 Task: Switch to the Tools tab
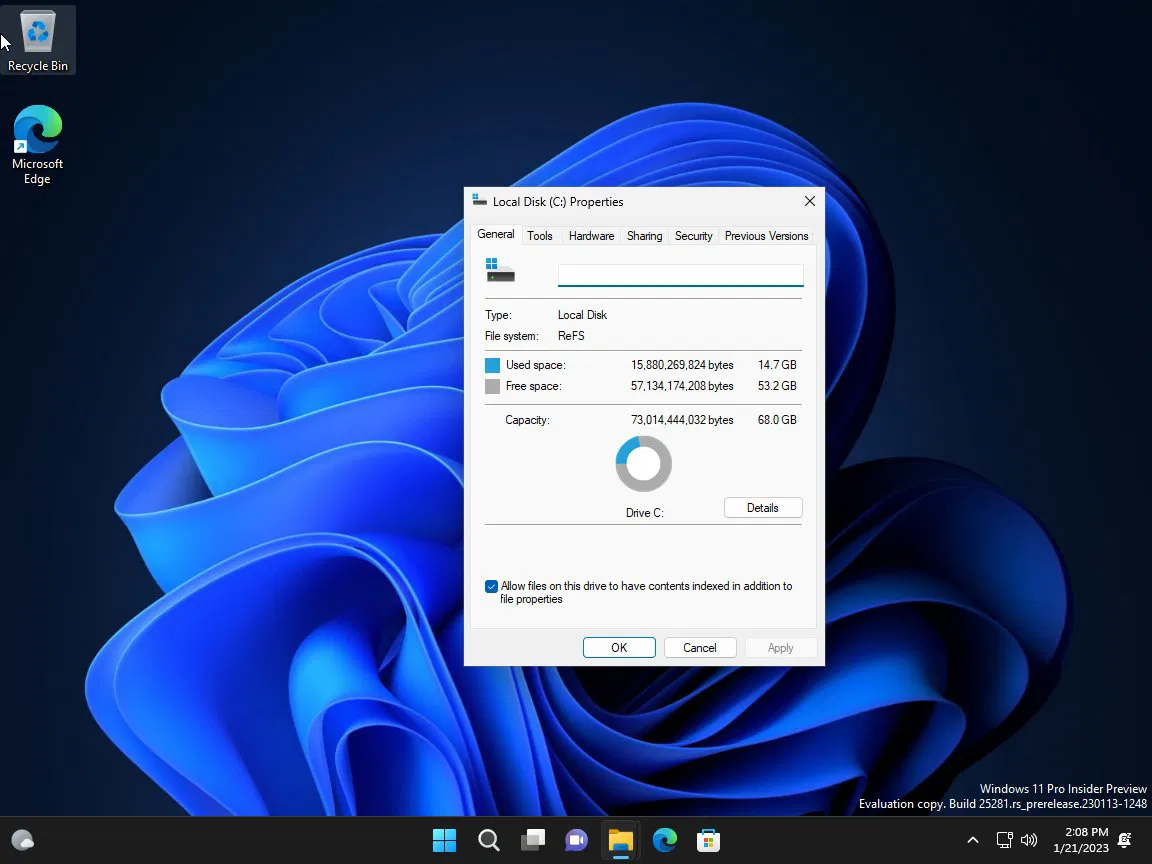(x=540, y=236)
